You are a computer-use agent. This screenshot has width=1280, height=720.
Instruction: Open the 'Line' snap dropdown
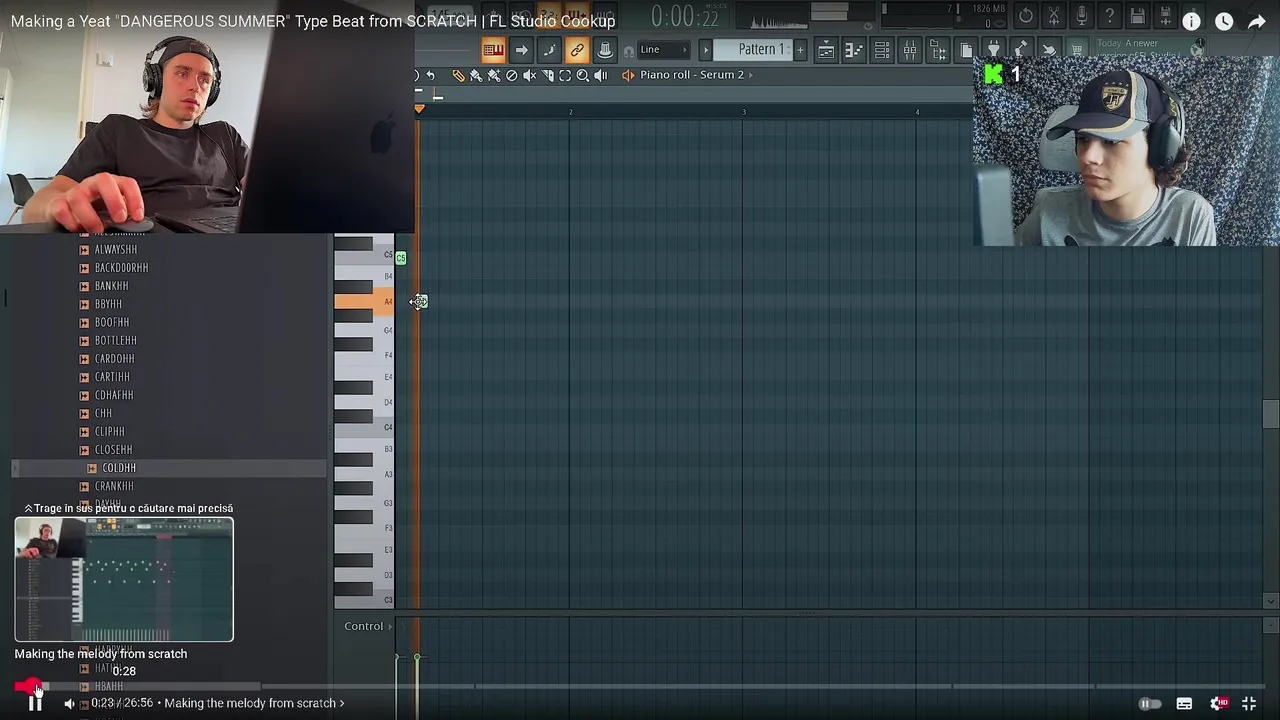pos(663,50)
